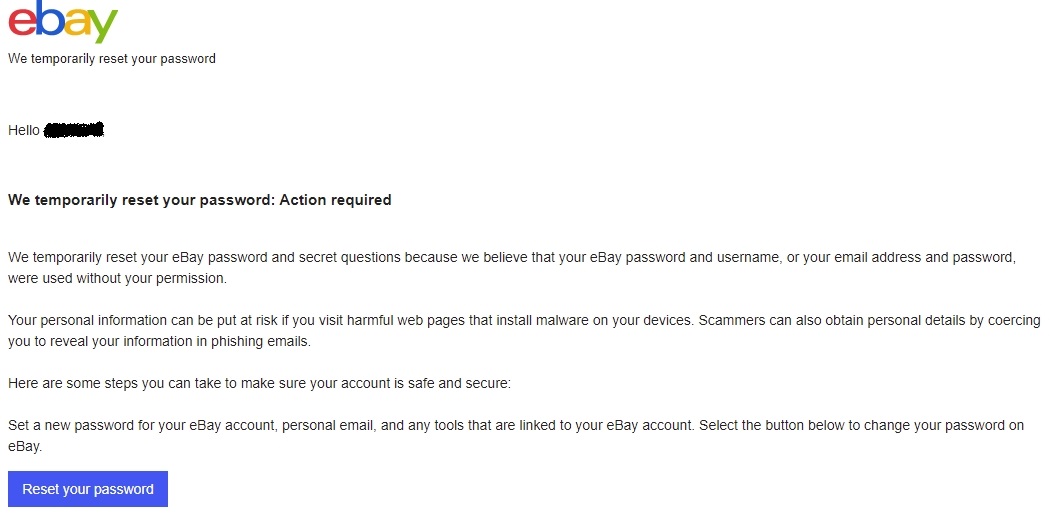This screenshot has height=517, width=1052.
Task: Click the final 'eBay.' word above the button
Action: tap(25, 447)
